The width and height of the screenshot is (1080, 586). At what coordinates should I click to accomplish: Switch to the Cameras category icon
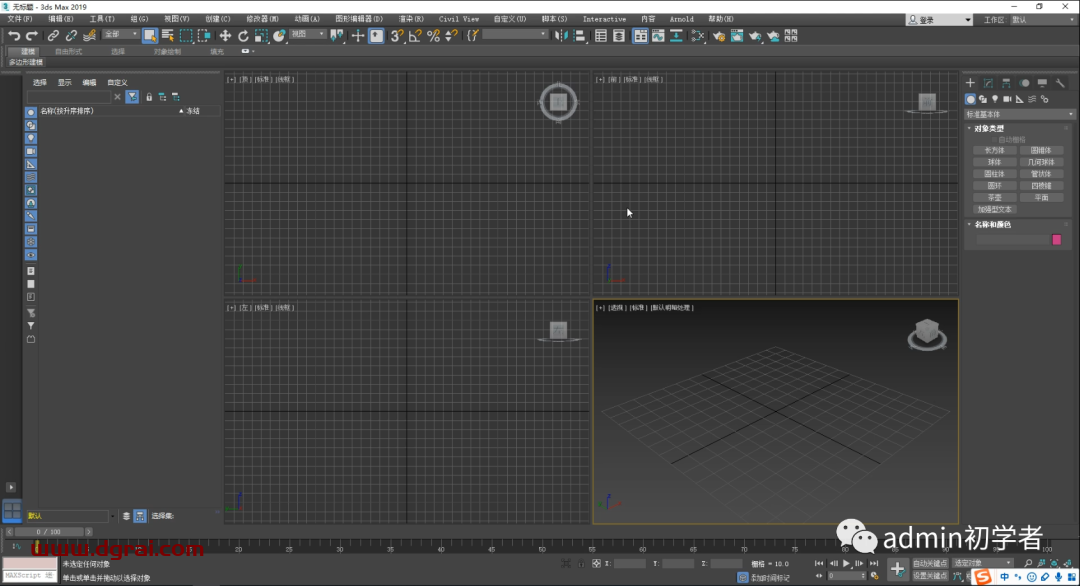1008,99
